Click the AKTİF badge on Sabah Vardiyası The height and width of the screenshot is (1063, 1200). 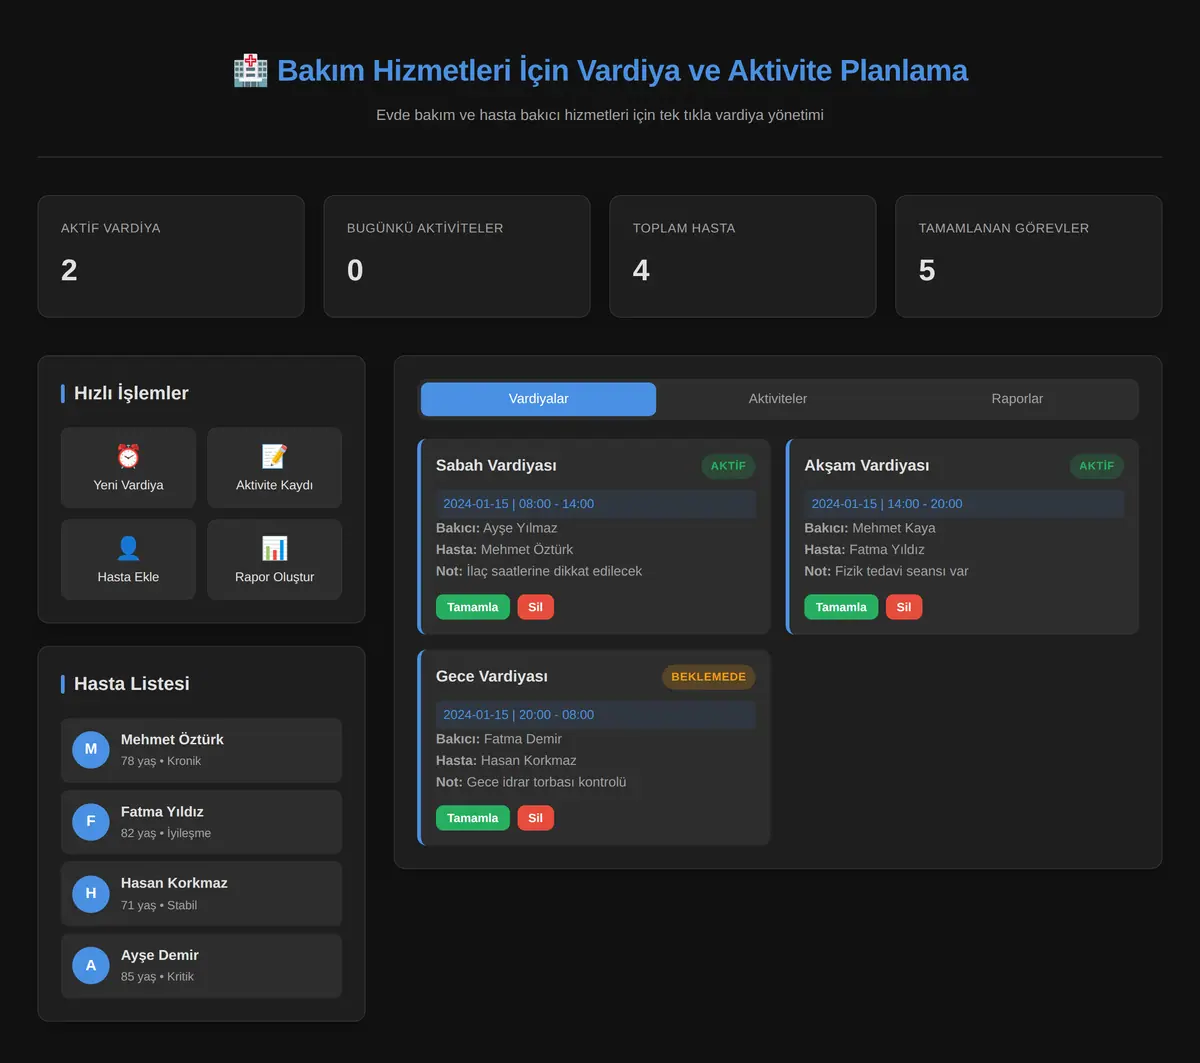tap(729, 466)
